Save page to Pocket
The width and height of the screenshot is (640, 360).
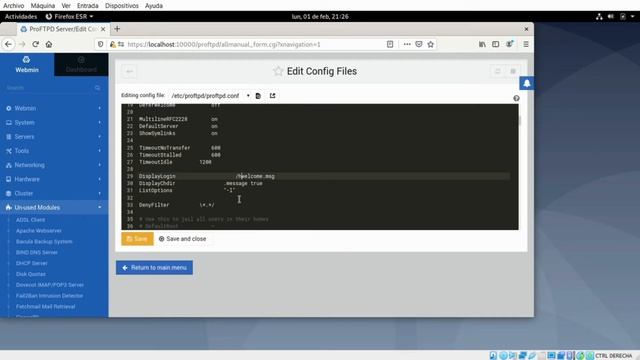(x=419, y=44)
